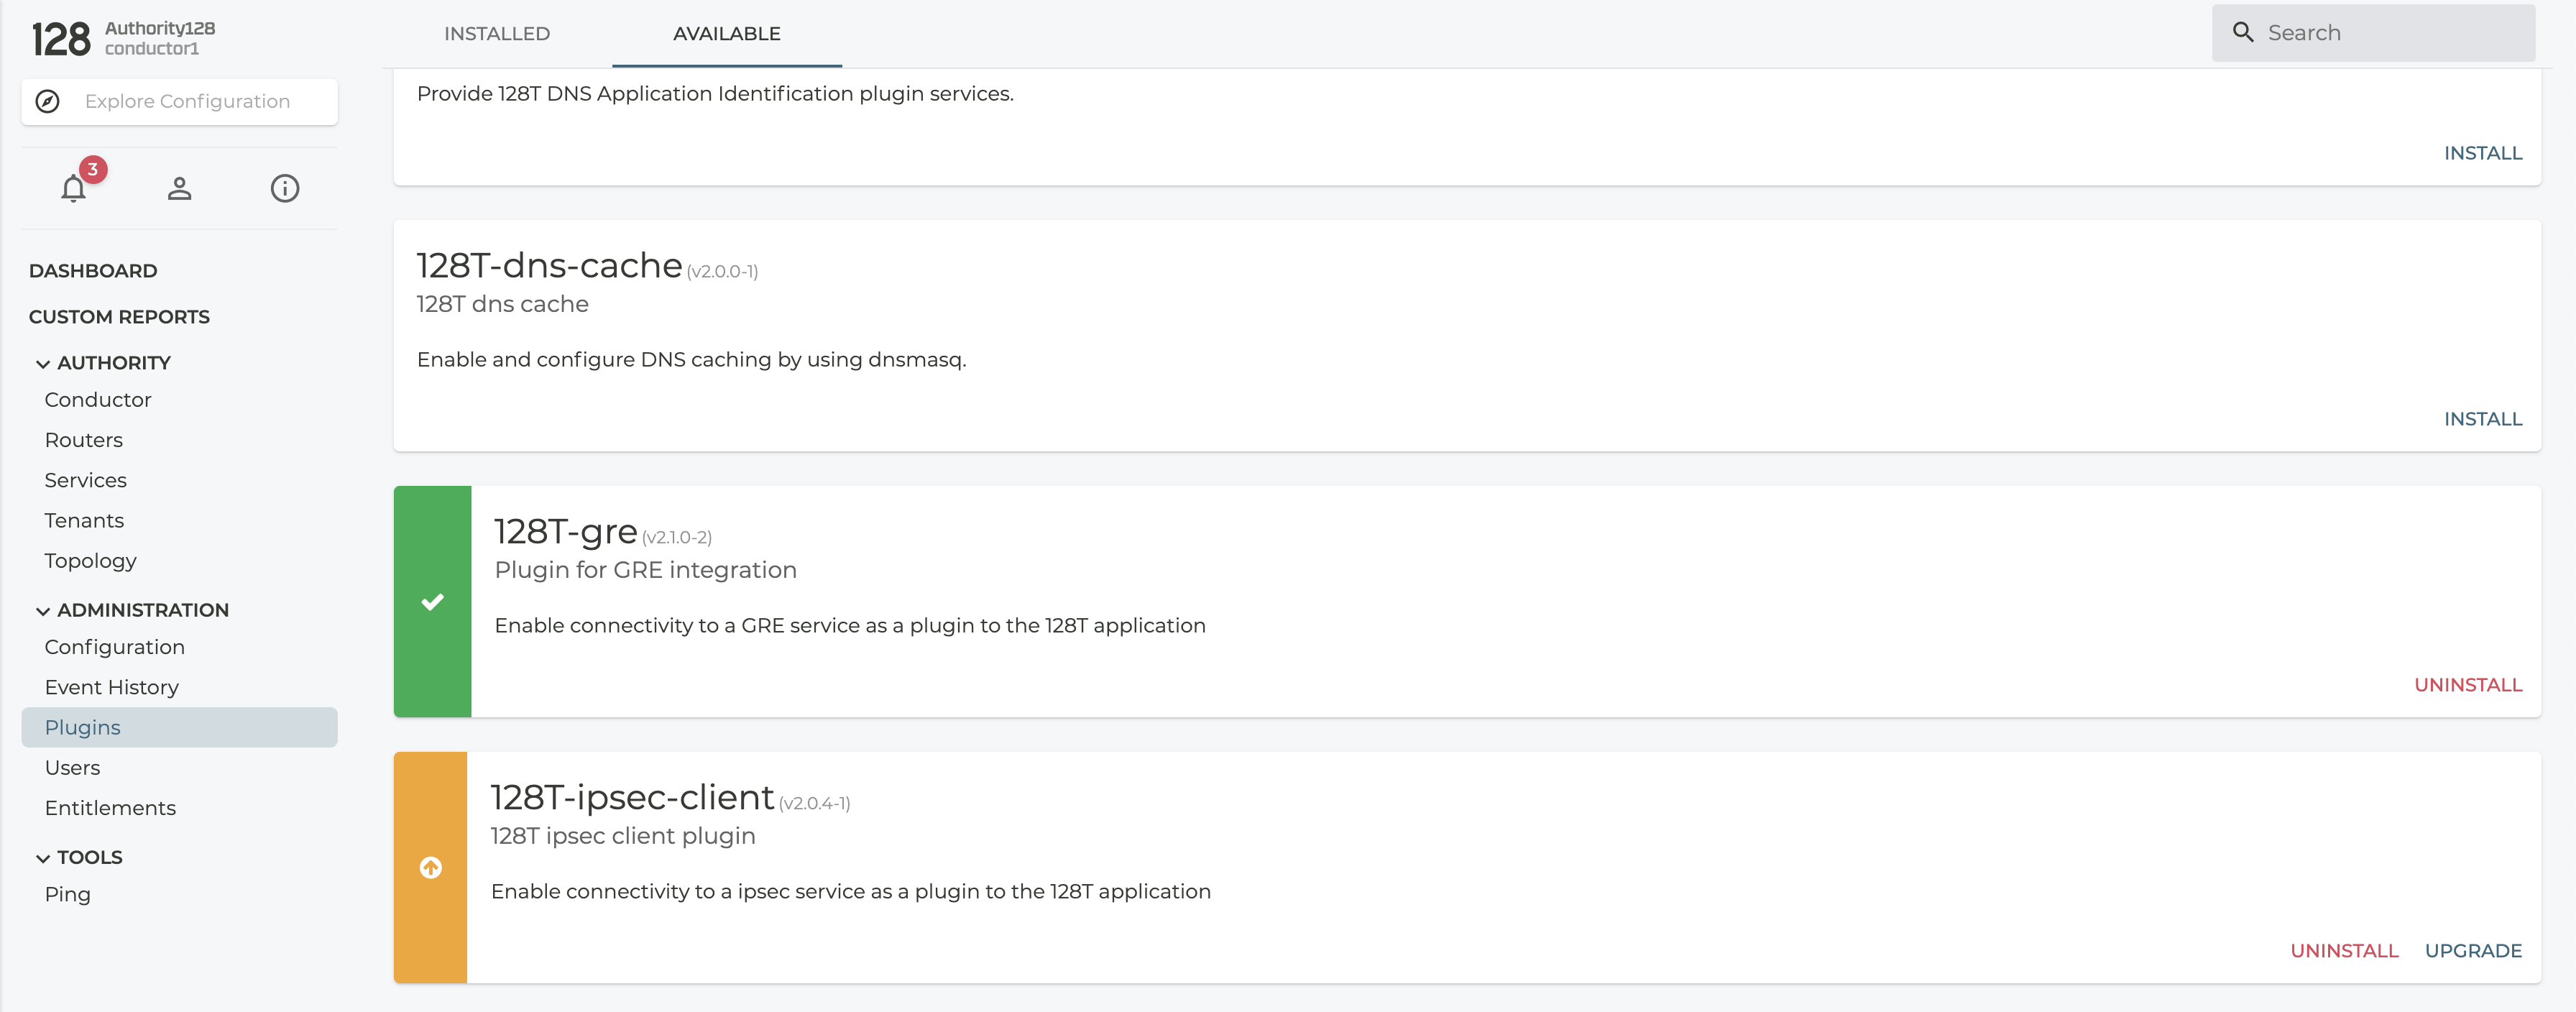Click the 128 logo
The height and width of the screenshot is (1012, 2576).
coord(61,39)
